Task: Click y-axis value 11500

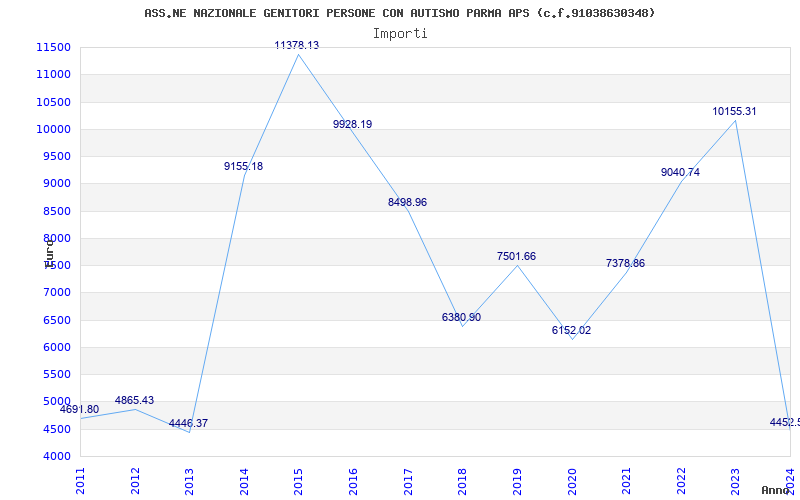Action: click(x=53, y=47)
